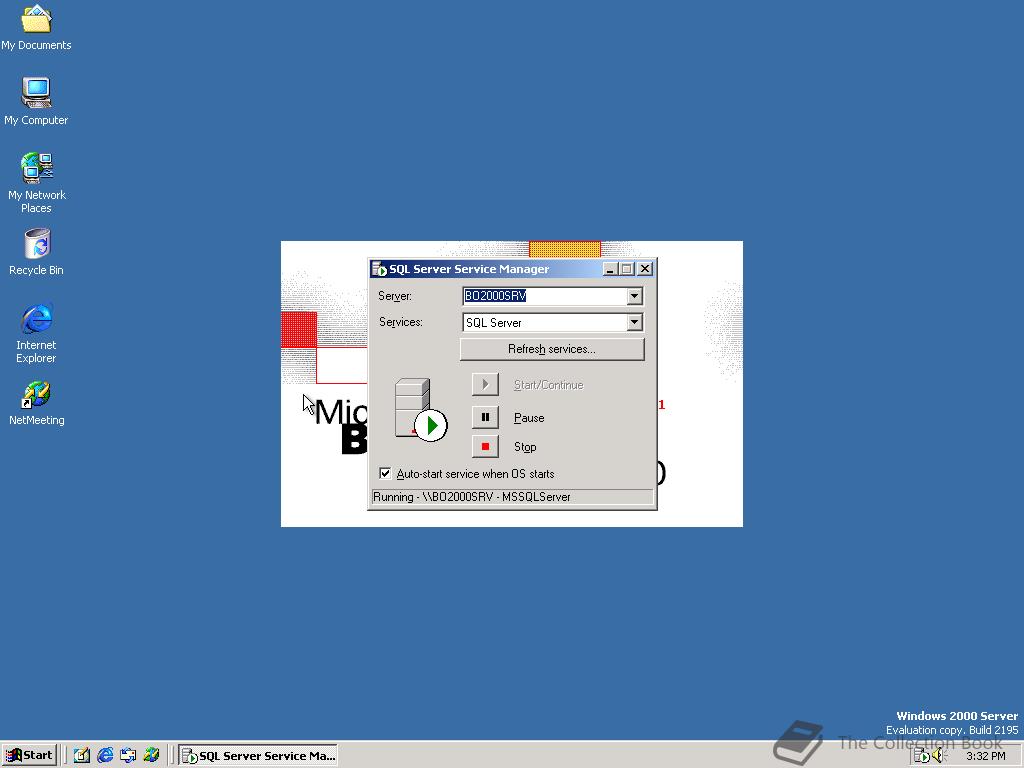Image resolution: width=1024 pixels, height=768 pixels.
Task: Click the Pause label text
Action: (x=529, y=418)
